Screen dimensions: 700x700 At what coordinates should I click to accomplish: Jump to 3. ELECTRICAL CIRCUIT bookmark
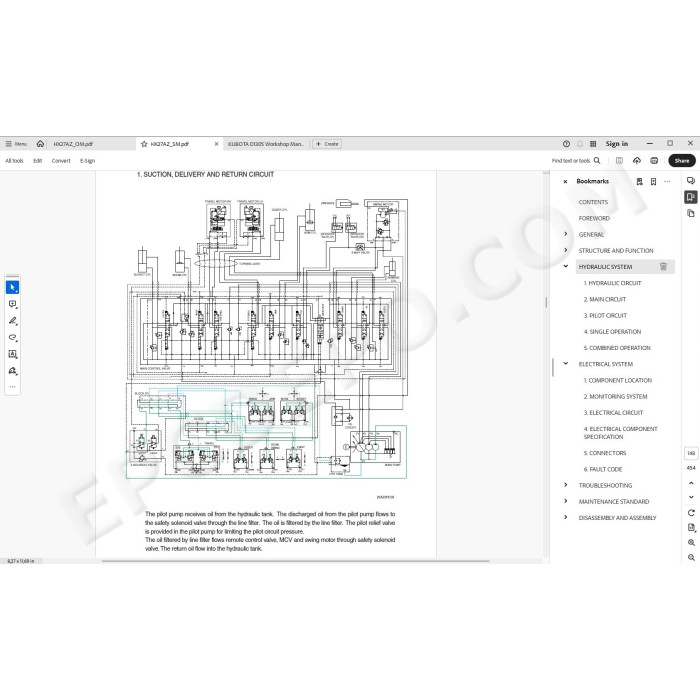[x=613, y=412]
